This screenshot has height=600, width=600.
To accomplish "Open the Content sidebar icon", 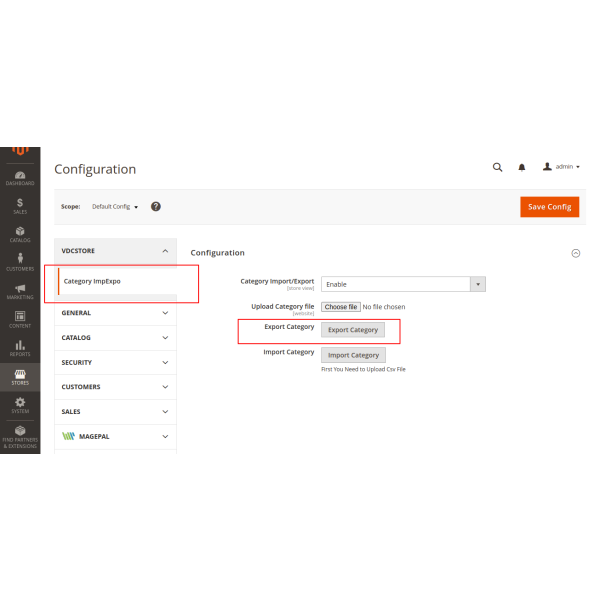I will tap(20, 319).
